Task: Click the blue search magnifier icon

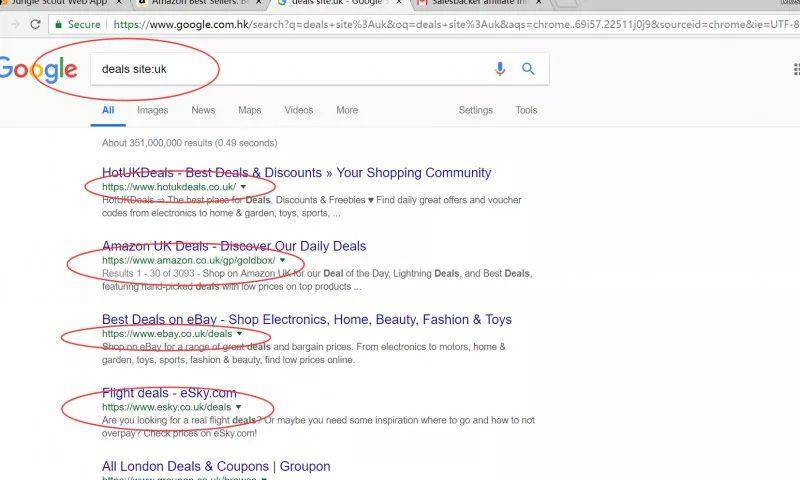Action: (528, 69)
